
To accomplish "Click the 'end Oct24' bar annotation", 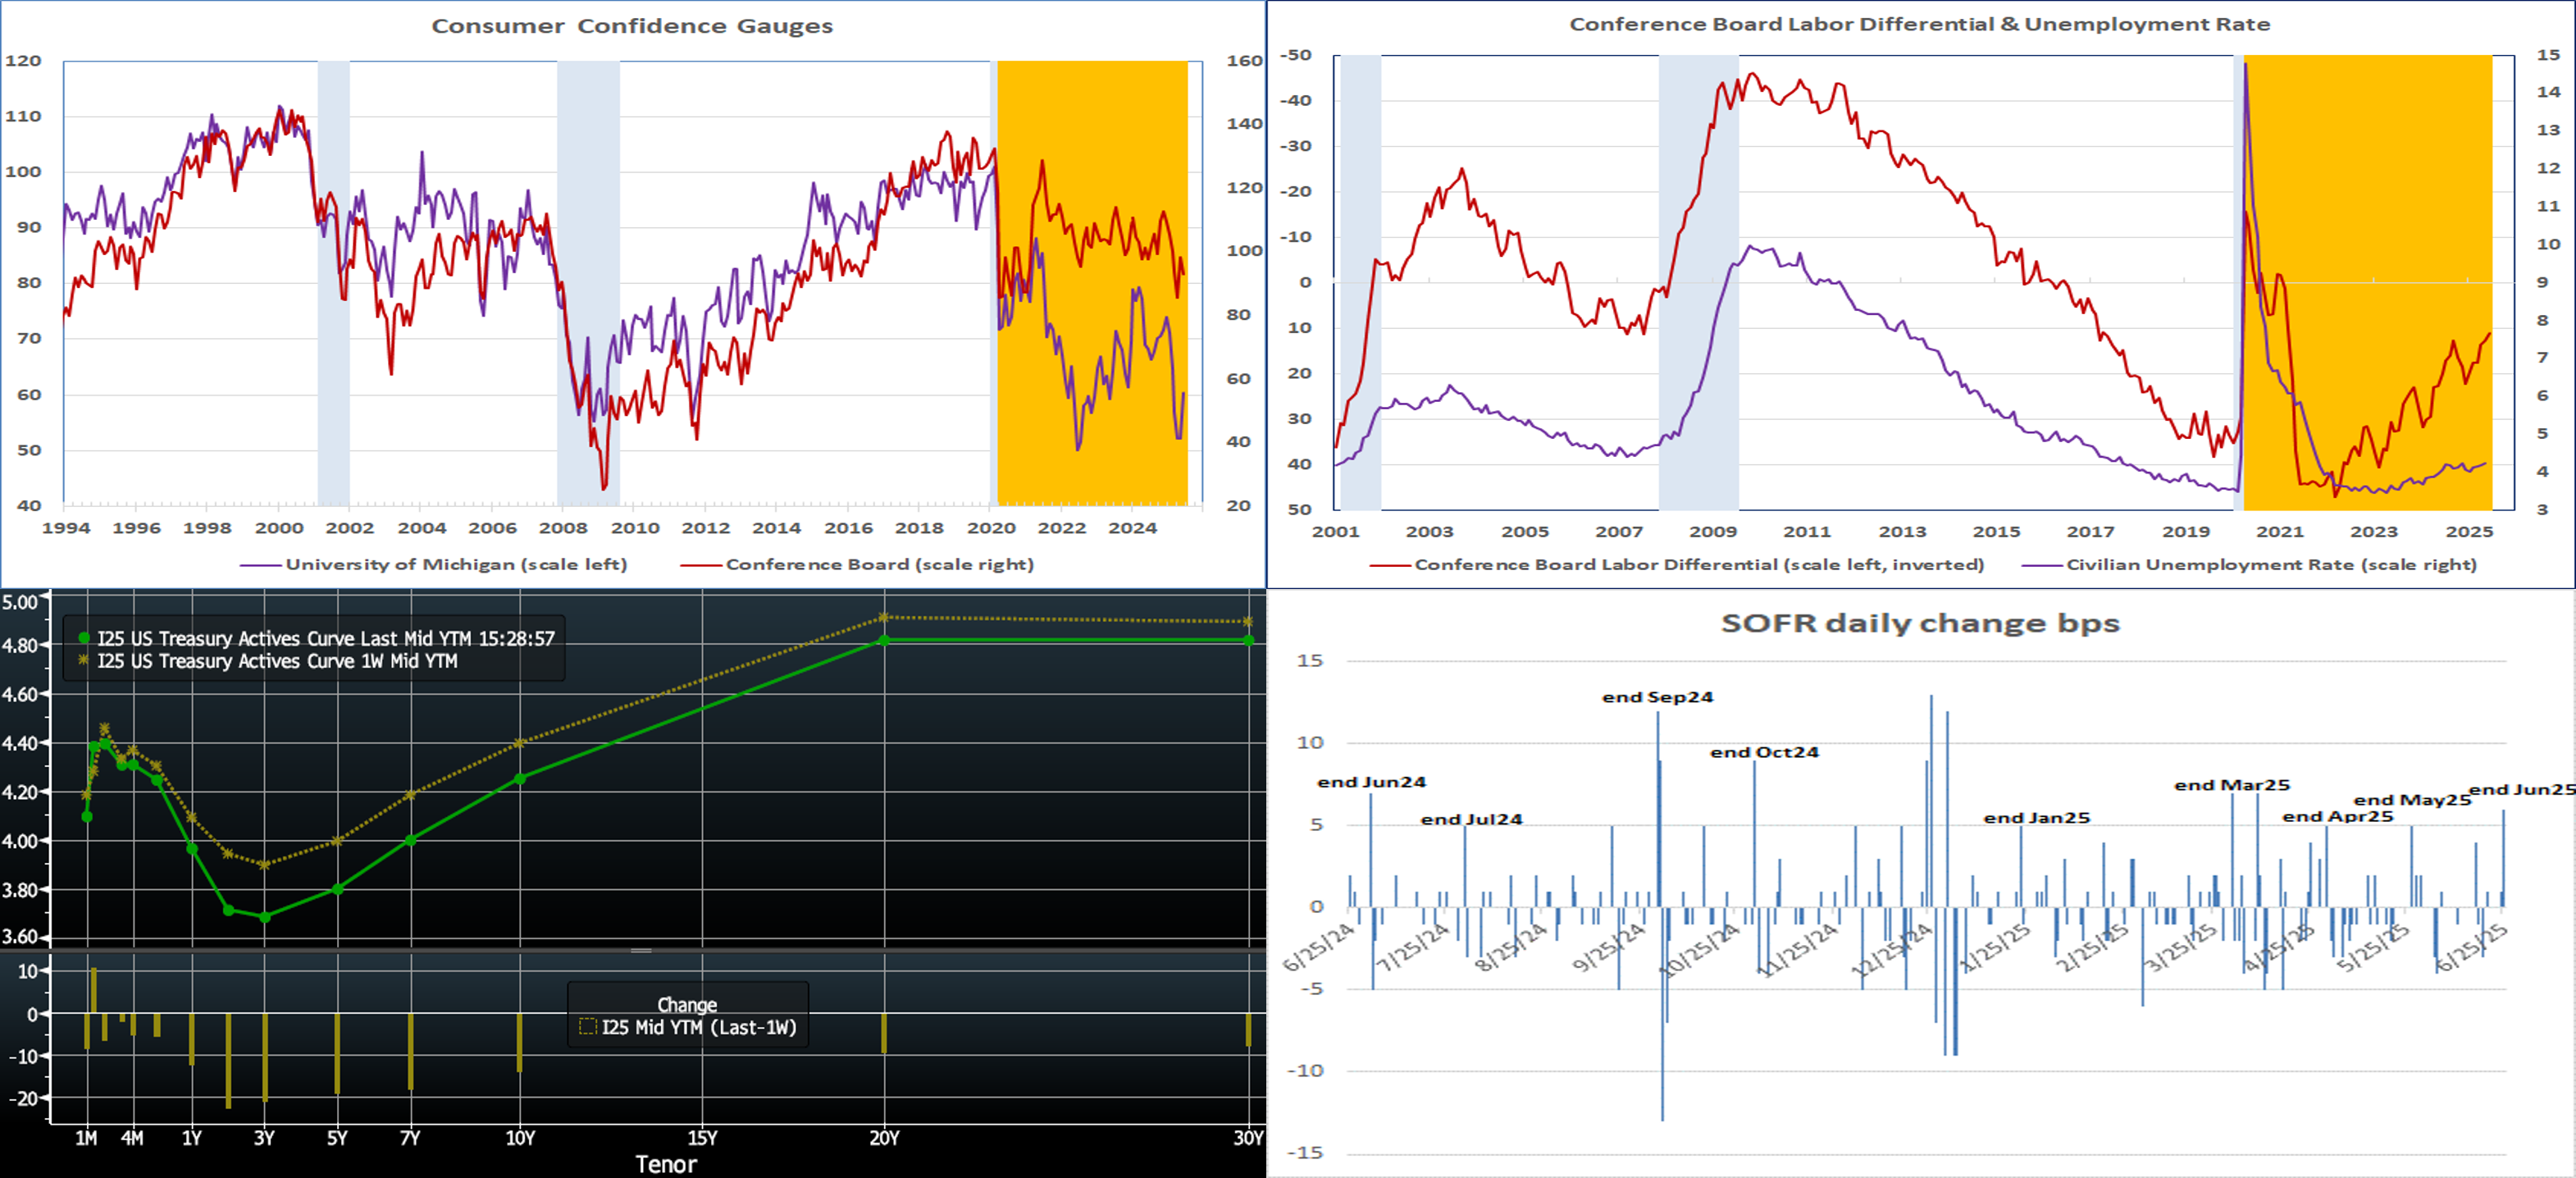I will (1764, 752).
